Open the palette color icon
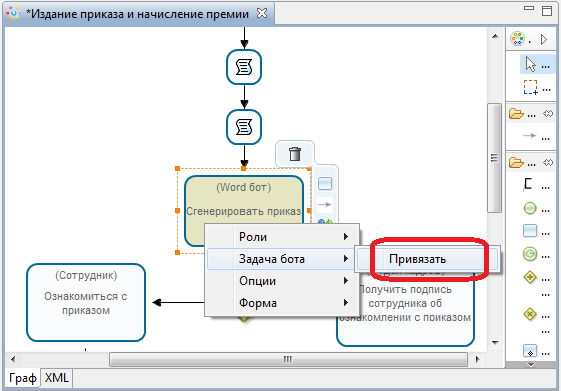The image size is (561, 391). tap(517, 39)
